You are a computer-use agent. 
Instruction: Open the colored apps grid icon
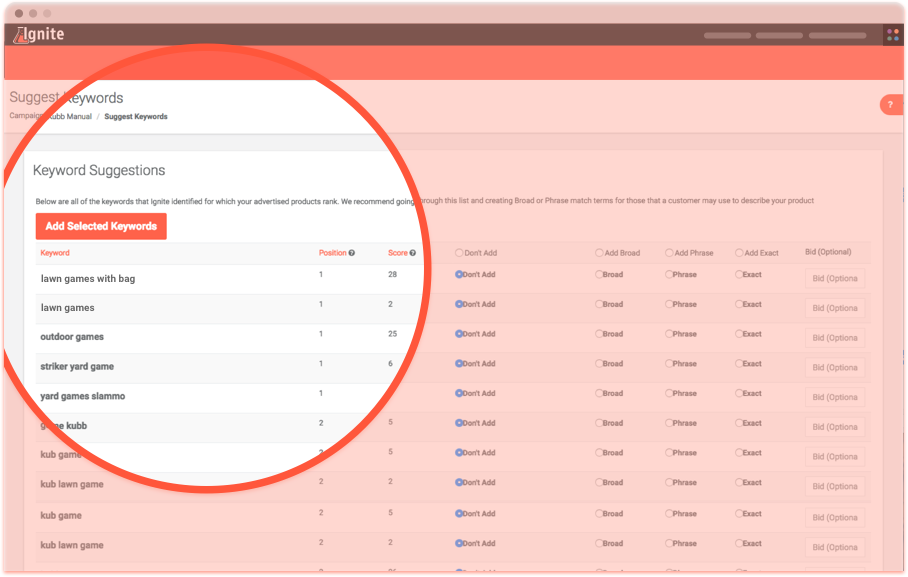tap(893, 35)
